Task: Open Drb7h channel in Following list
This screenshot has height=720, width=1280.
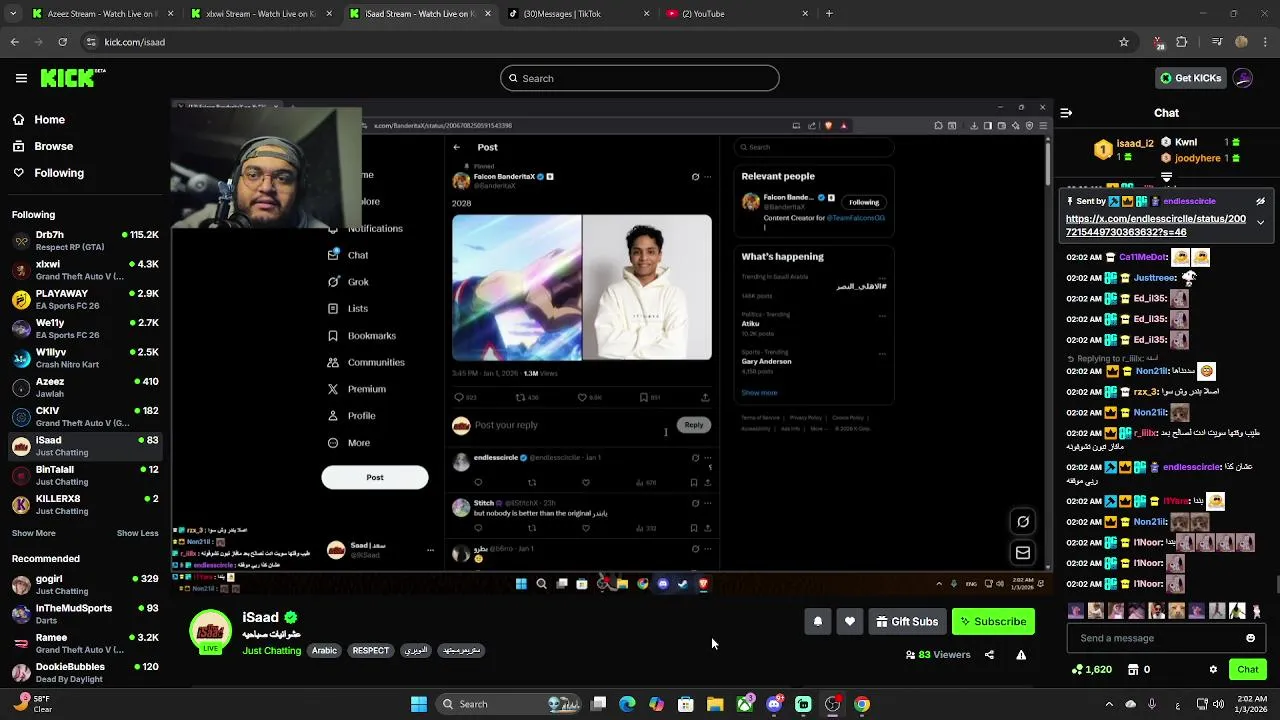Action: click(85, 240)
